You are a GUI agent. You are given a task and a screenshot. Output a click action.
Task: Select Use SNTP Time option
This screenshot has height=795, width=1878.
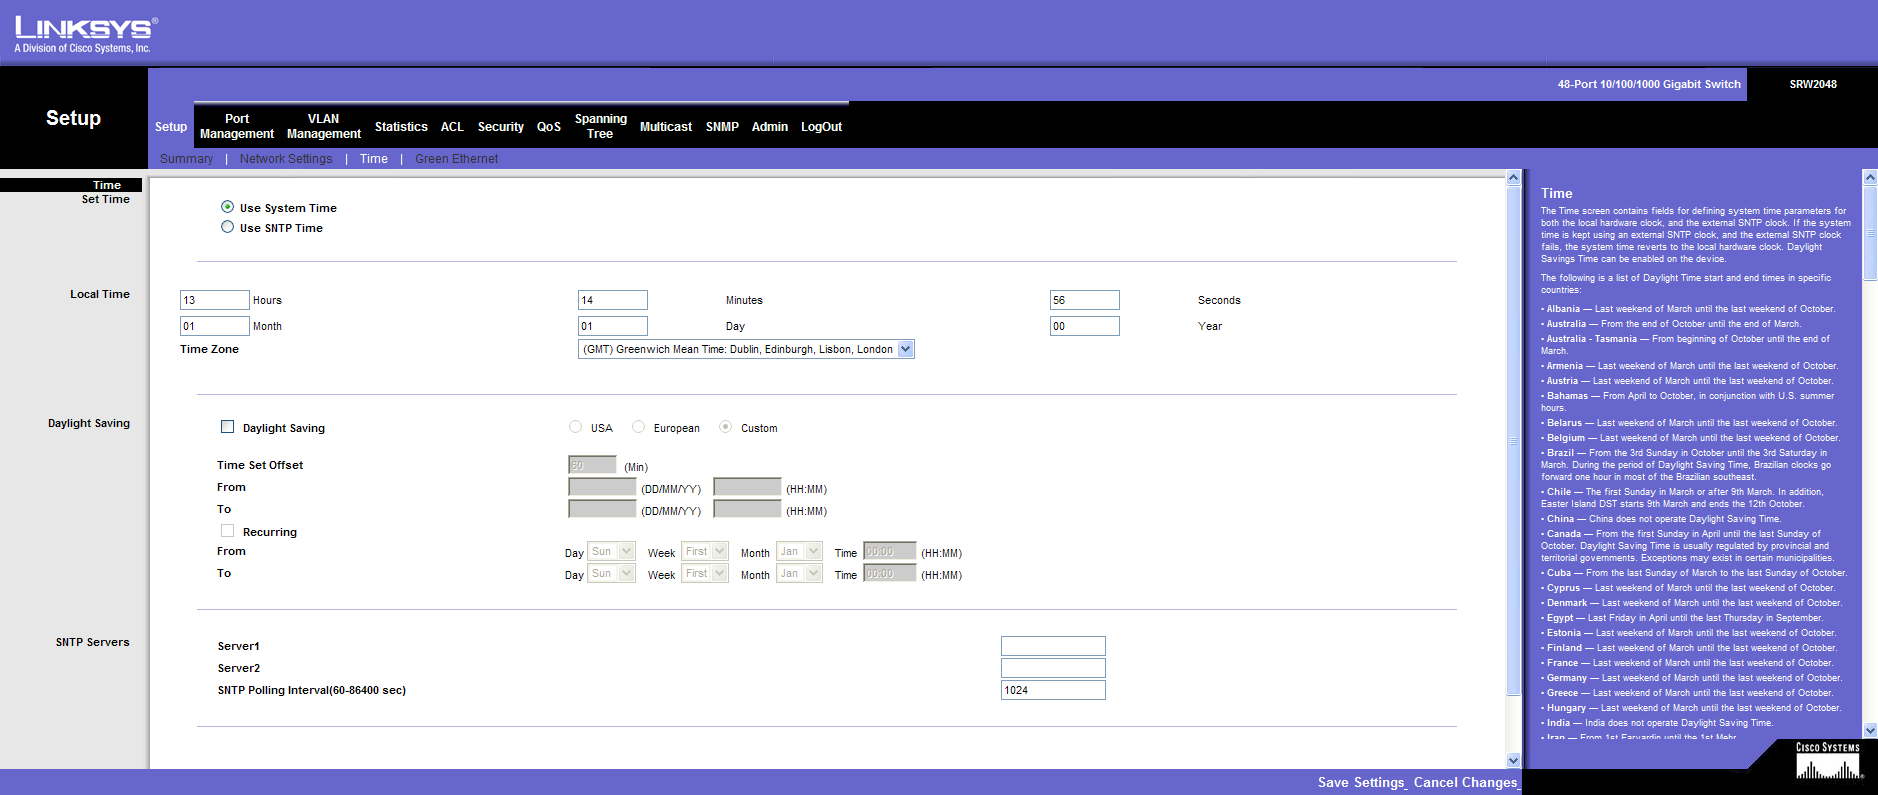coord(227,227)
